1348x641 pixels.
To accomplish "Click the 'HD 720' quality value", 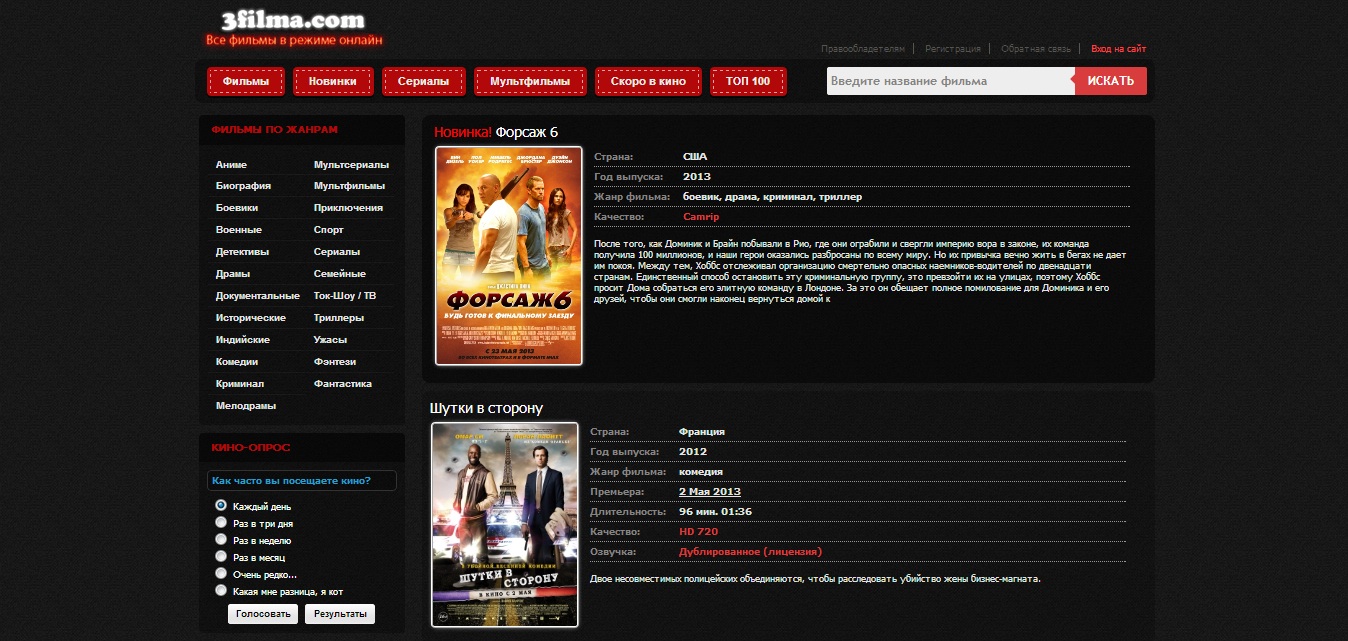I will (x=698, y=532).
